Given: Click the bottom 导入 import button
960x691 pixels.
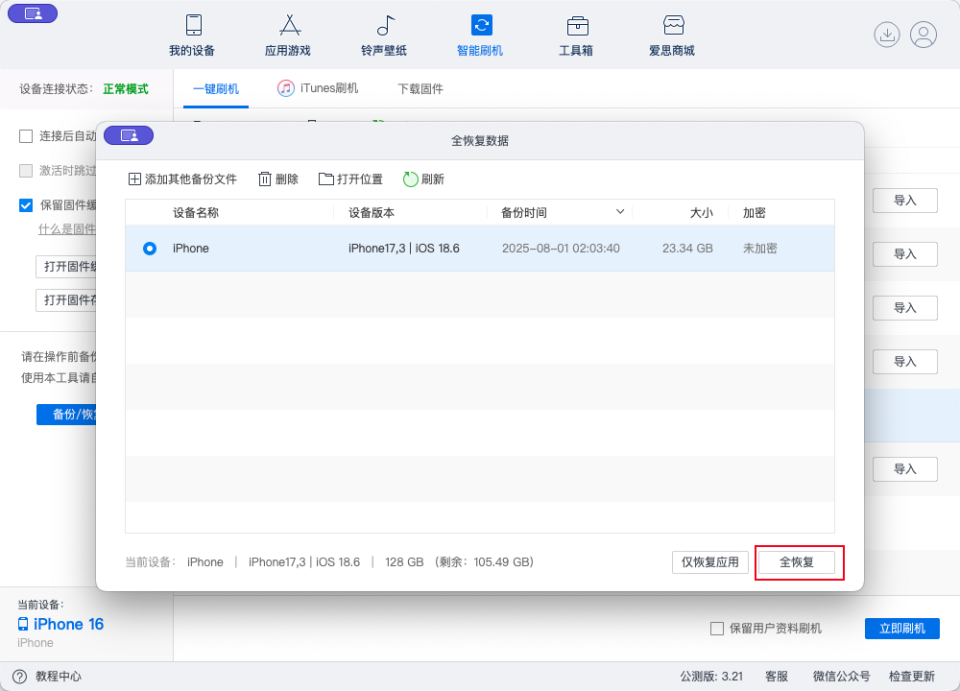Looking at the screenshot, I should tap(905, 469).
